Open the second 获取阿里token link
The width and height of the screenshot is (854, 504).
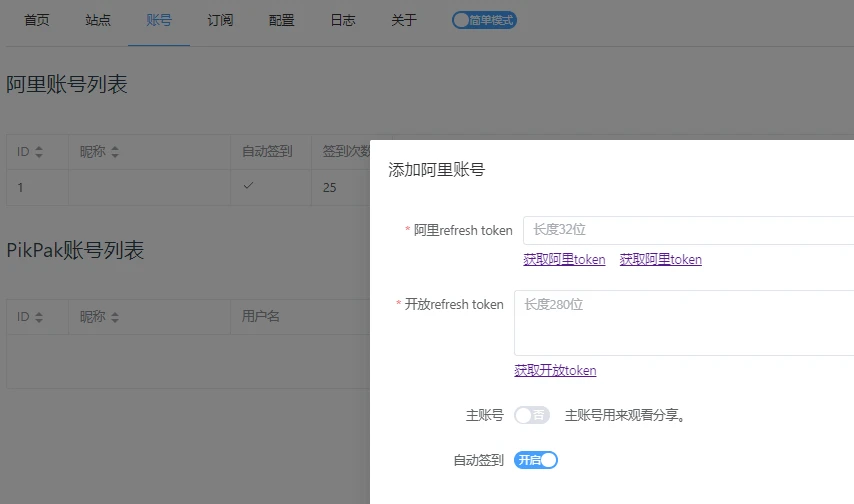[x=661, y=259]
